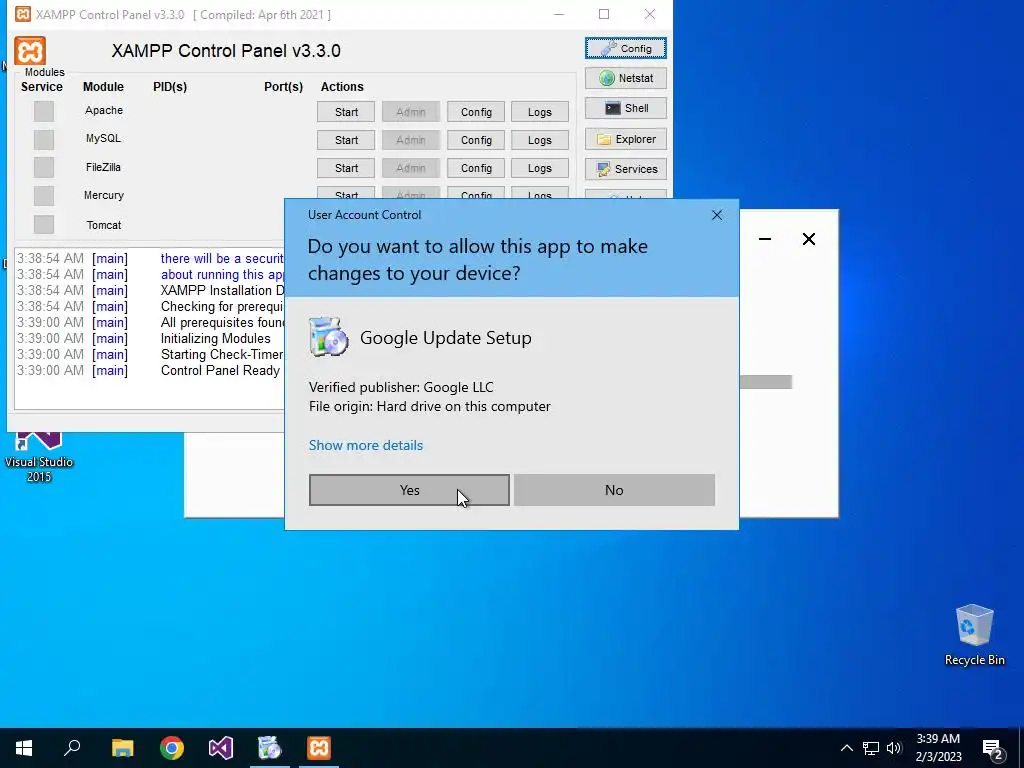The image size is (1024, 768).
Task: Click the Mercury module name
Action: pos(103,195)
